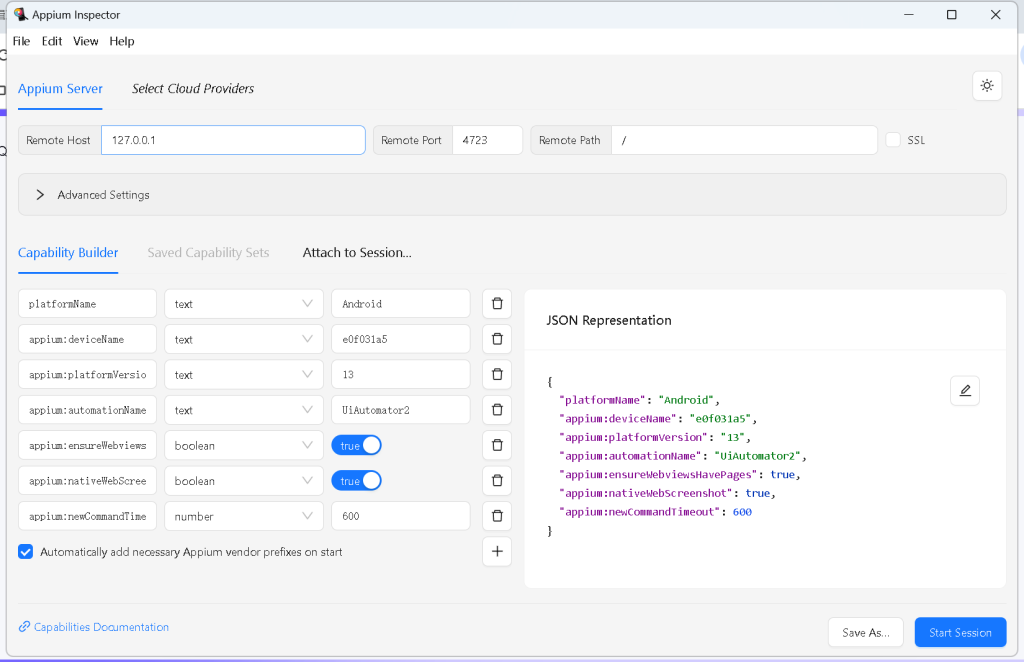
Task: Delete the appium:platformVersion capability row
Action: click(x=497, y=374)
